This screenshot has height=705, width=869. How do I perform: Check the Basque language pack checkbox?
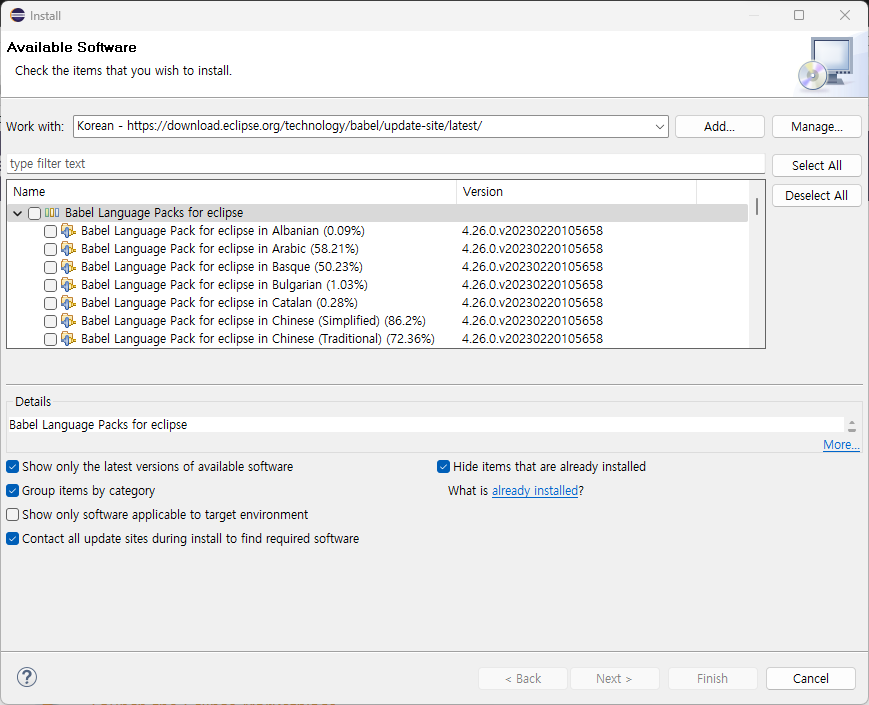pos(50,267)
